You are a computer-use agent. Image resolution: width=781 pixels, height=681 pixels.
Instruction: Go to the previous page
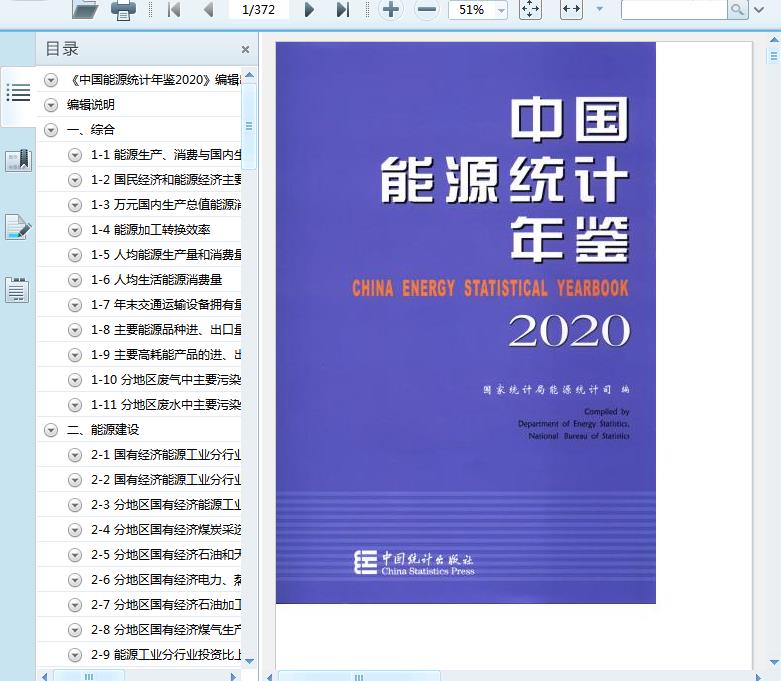(x=209, y=9)
